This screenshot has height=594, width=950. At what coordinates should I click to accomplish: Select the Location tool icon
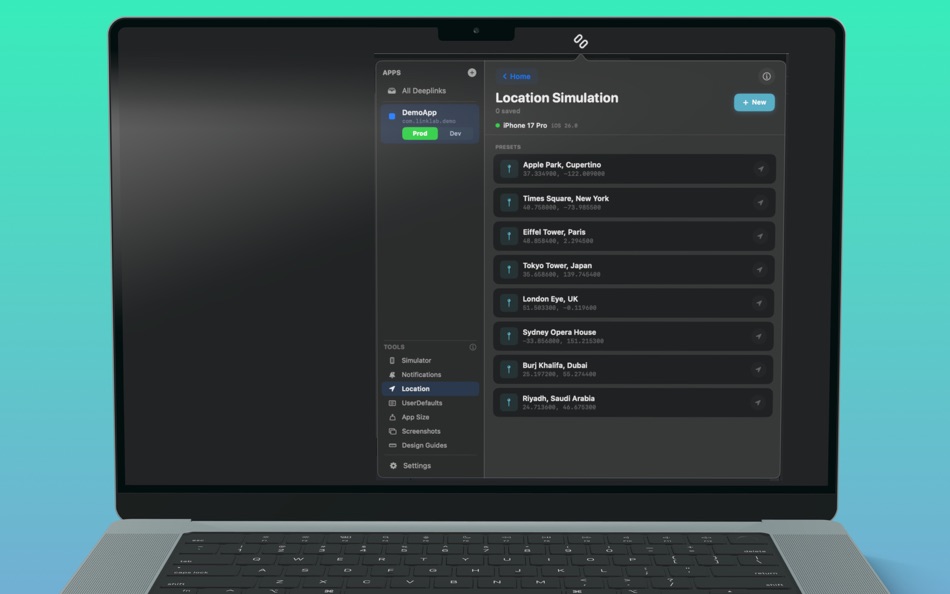tap(395, 388)
